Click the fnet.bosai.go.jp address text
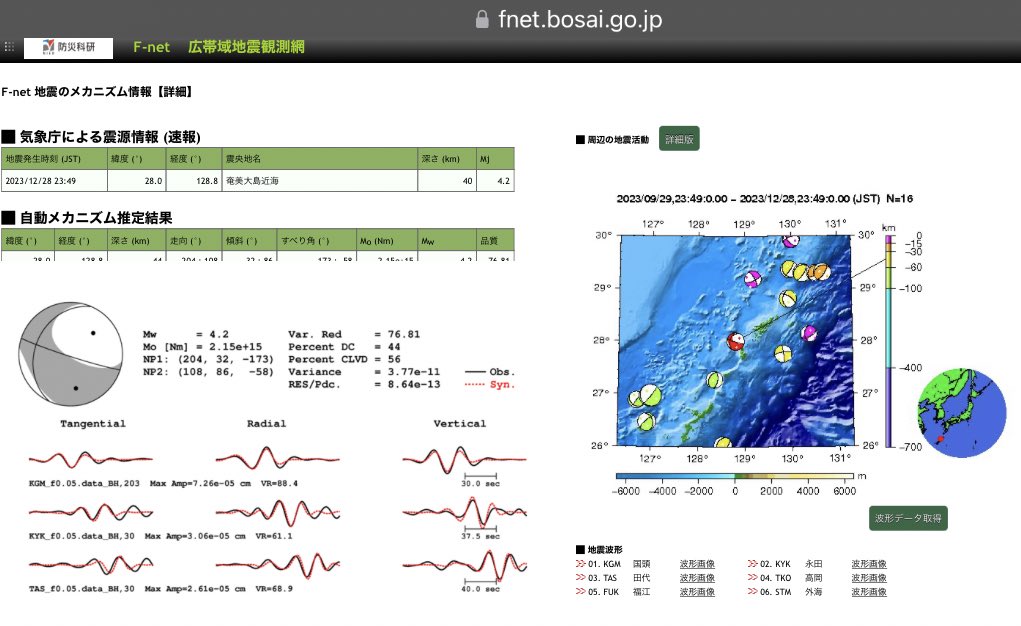Image resolution: width=1021 pixels, height=626 pixels. 580,20
